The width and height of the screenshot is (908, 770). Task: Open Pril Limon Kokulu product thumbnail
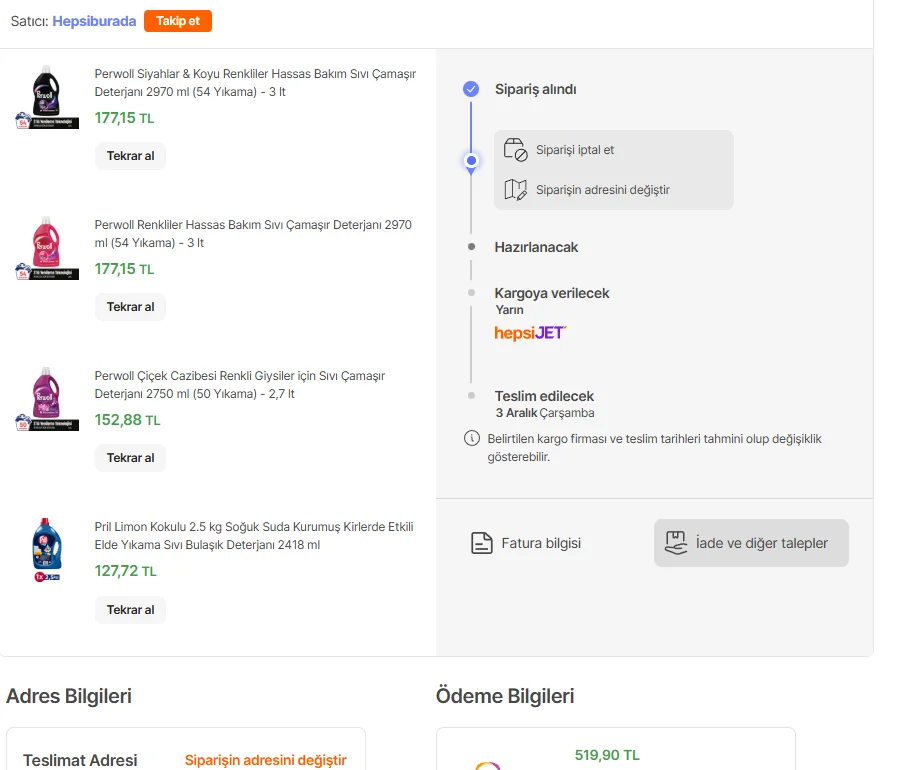[x=47, y=549]
